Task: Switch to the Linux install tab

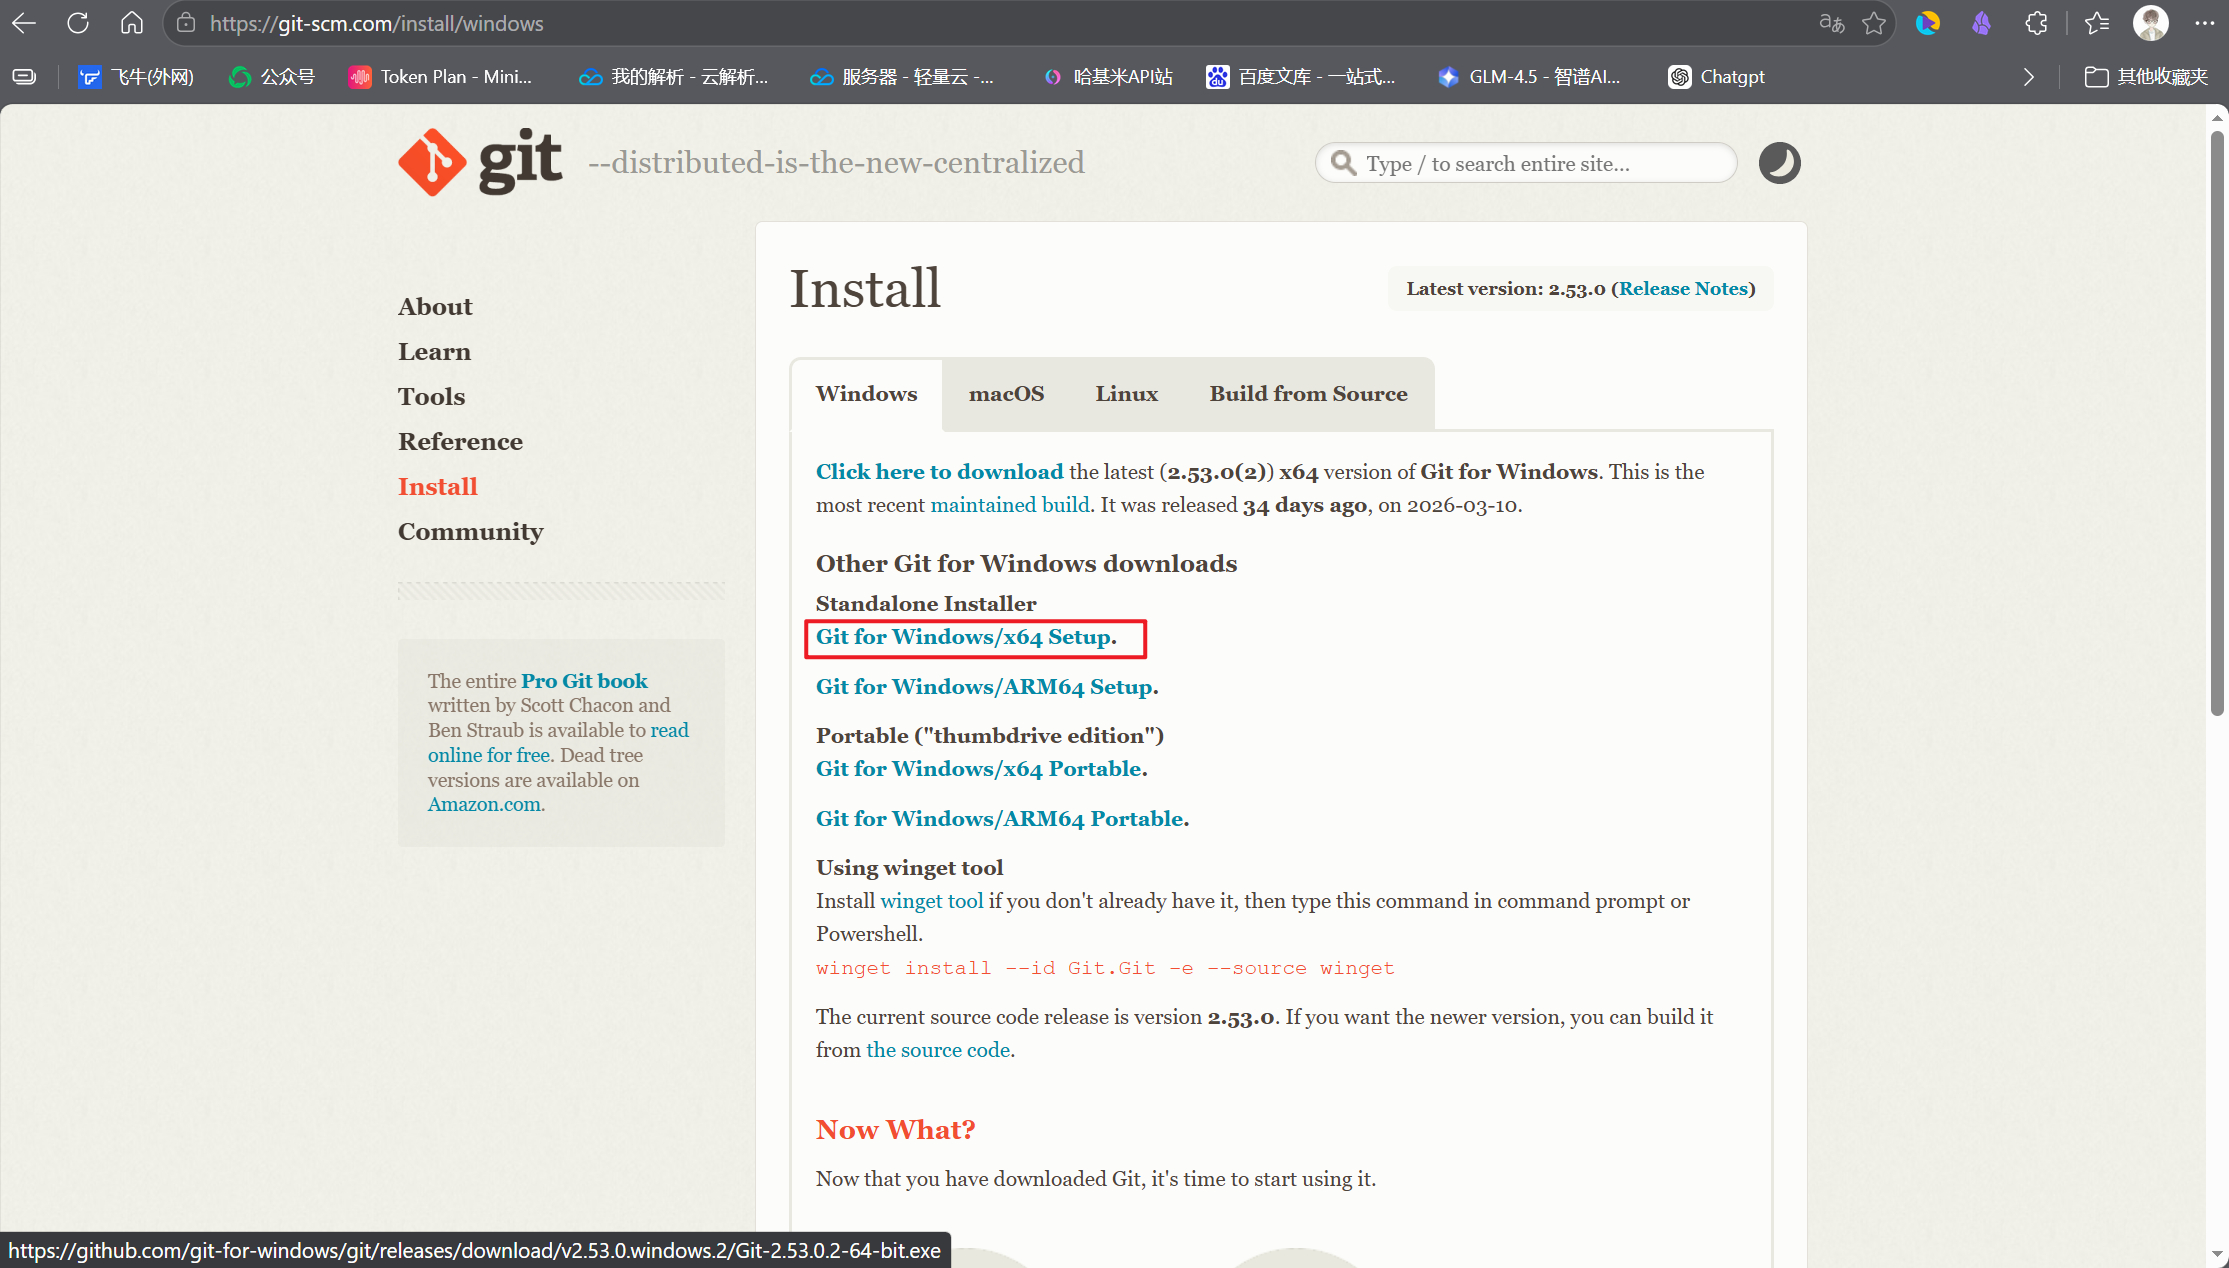Action: coord(1126,394)
